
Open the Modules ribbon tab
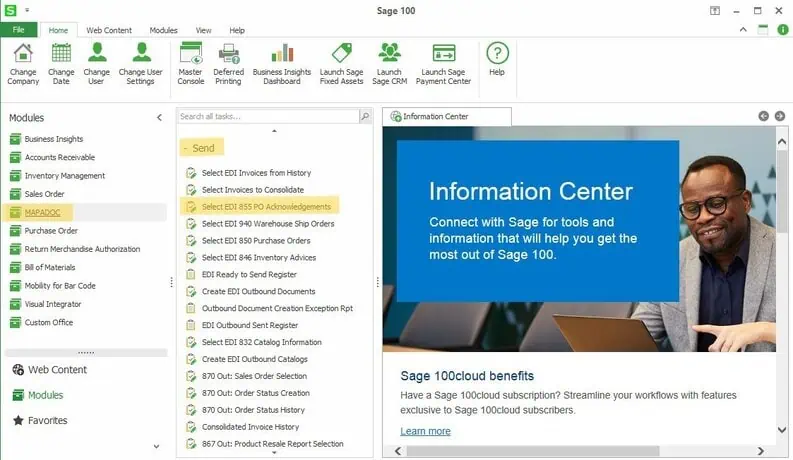(x=163, y=30)
